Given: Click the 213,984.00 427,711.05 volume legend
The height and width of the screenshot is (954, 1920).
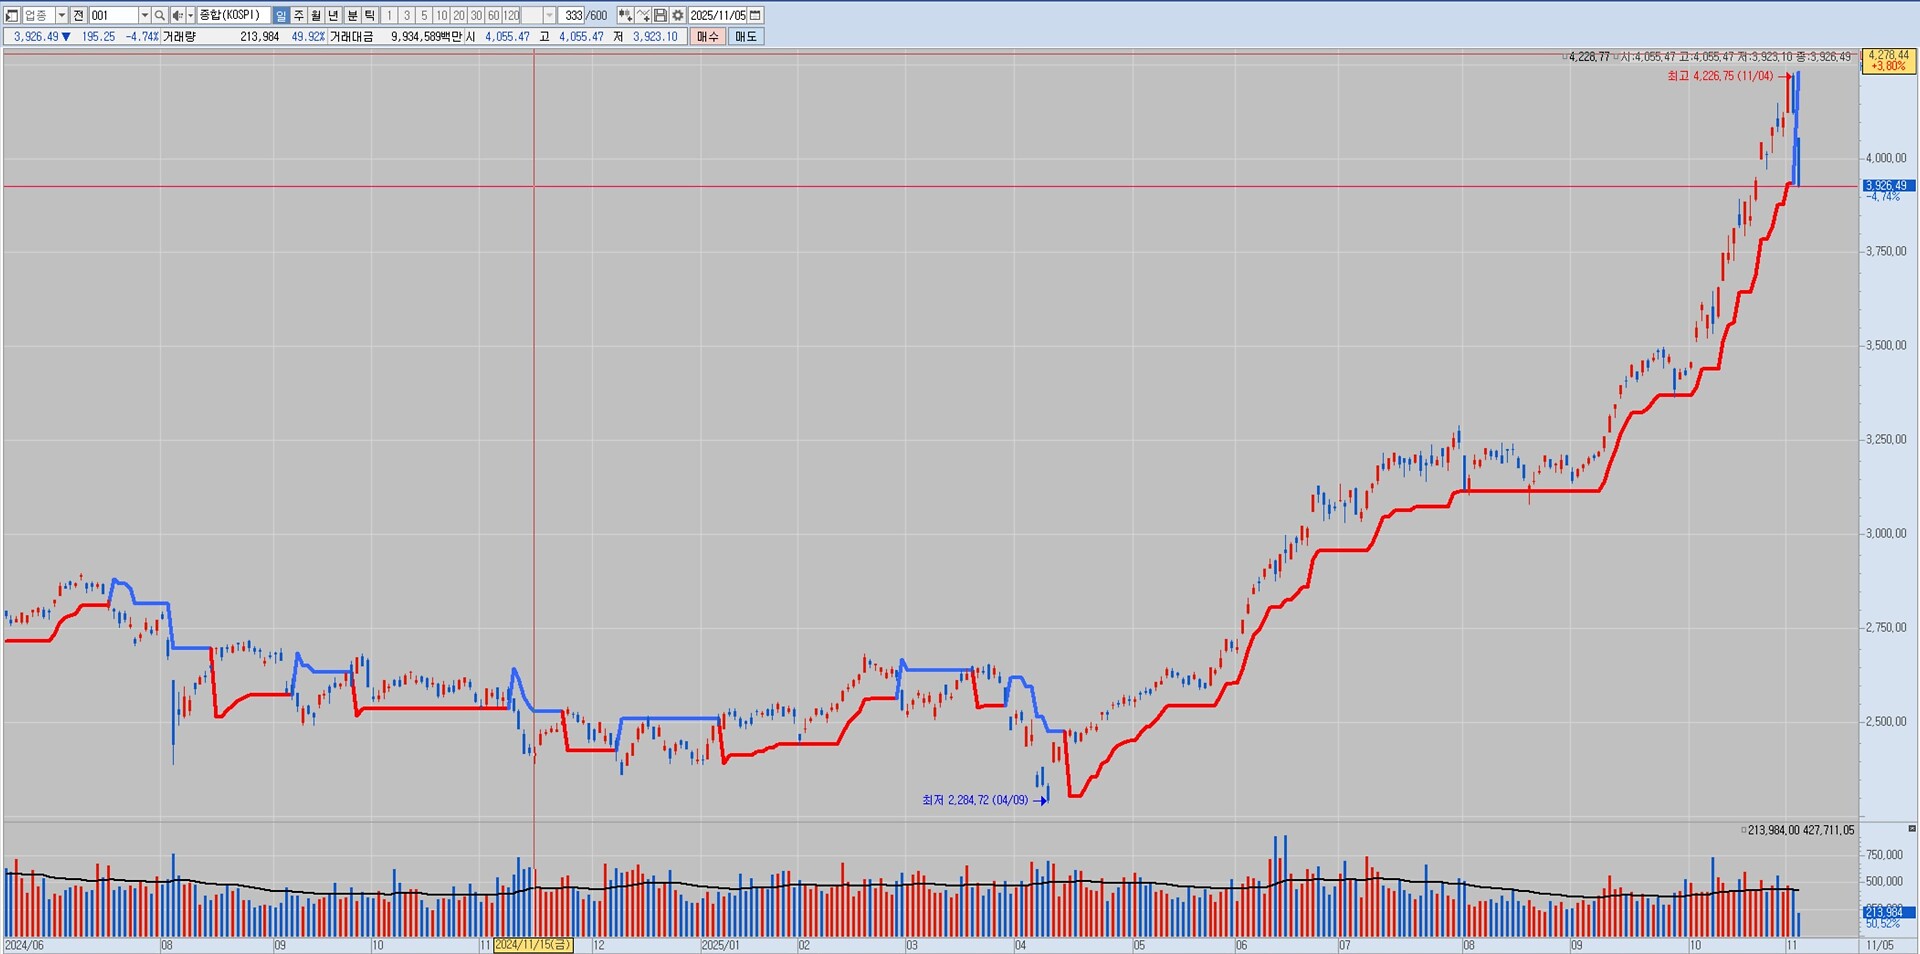Looking at the screenshot, I should pyautogui.click(x=1800, y=830).
